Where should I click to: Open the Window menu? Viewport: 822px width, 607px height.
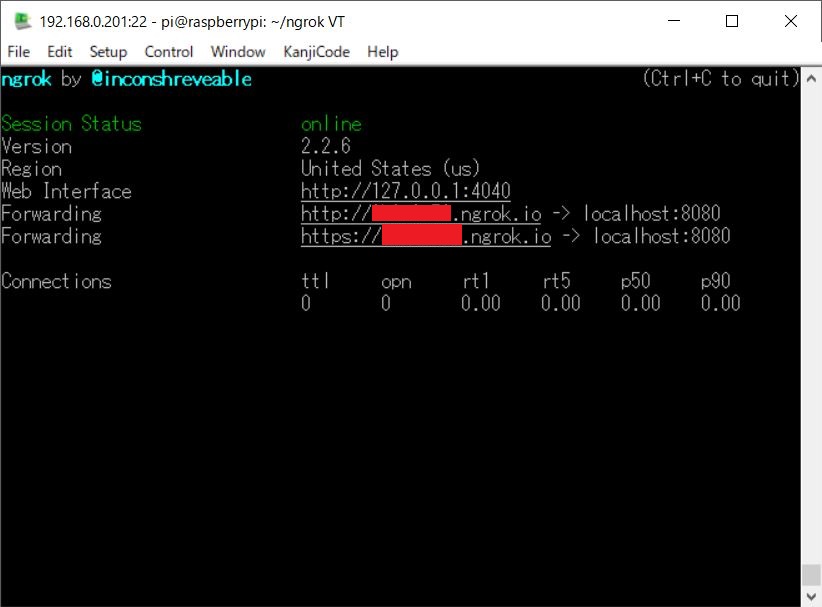(237, 52)
